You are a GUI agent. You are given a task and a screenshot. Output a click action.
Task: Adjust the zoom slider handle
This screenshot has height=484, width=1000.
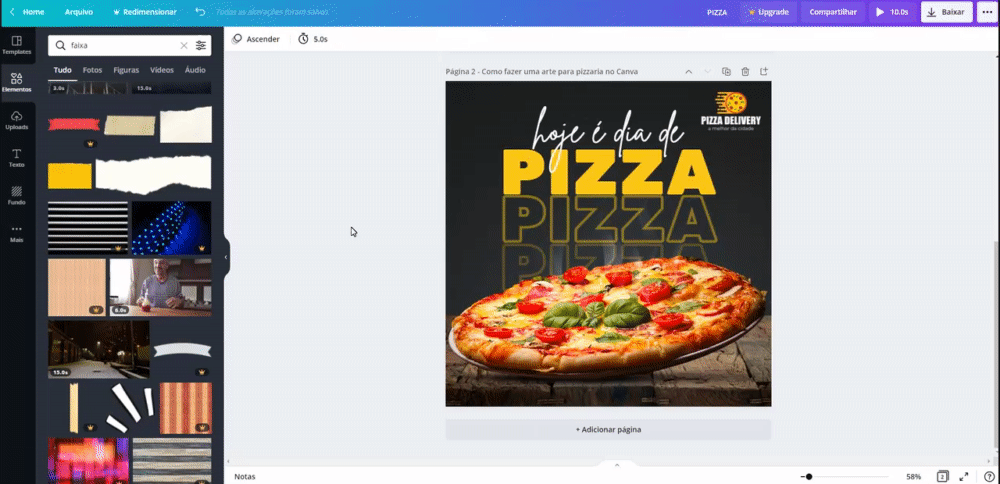point(809,476)
